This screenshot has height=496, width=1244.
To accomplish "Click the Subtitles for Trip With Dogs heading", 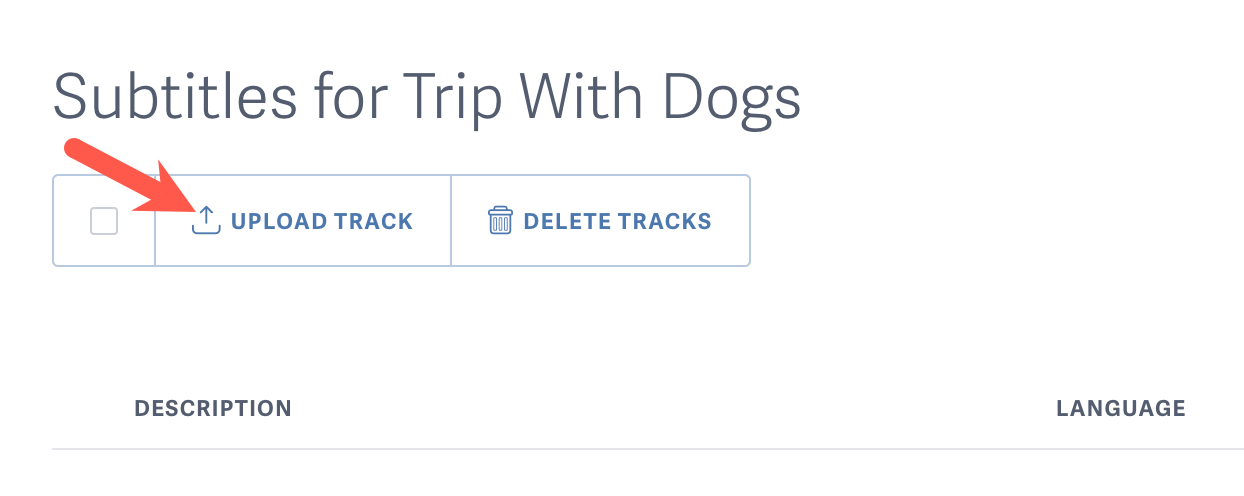I will point(427,97).
